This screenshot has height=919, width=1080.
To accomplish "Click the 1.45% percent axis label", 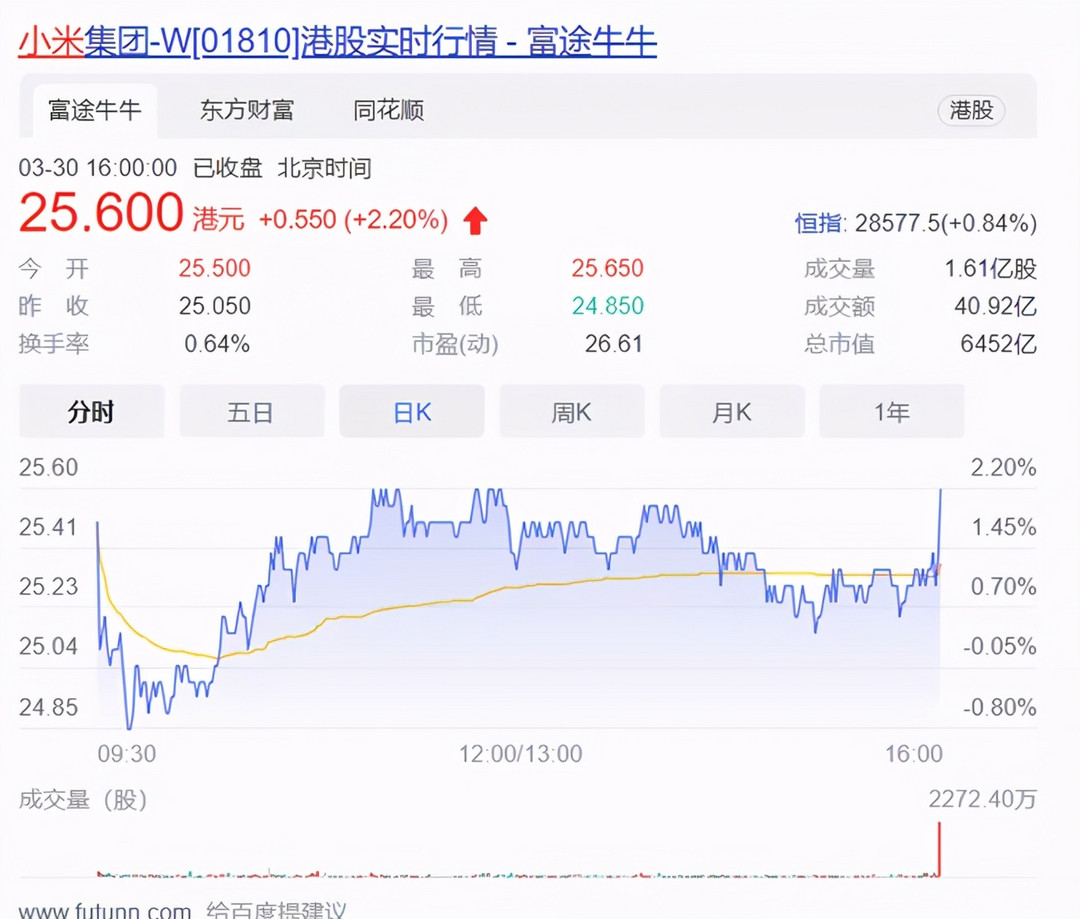I will 1004,528.
